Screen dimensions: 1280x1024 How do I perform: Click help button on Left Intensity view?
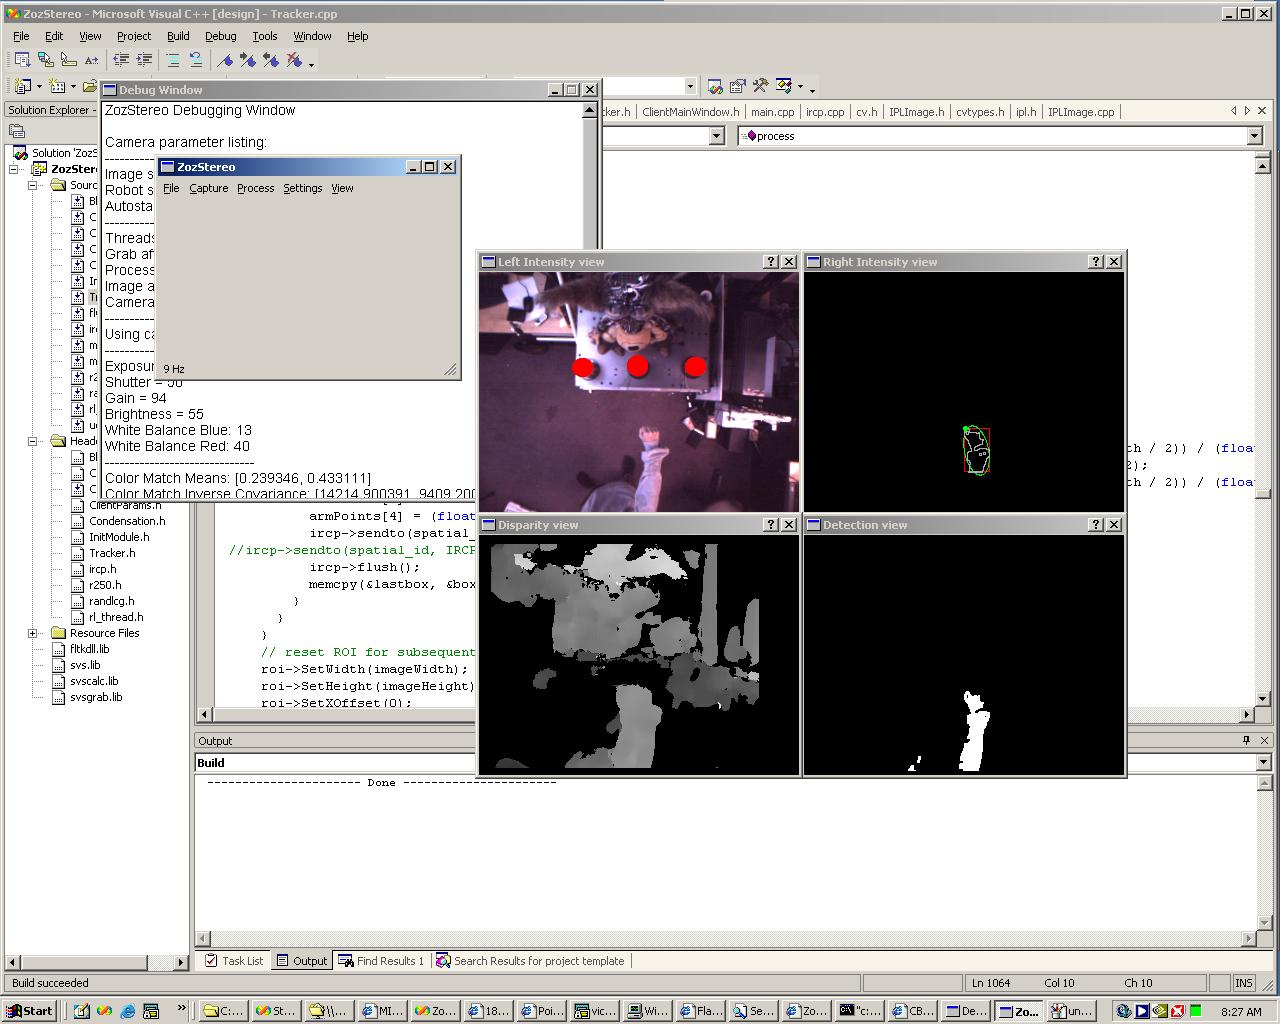coord(770,262)
